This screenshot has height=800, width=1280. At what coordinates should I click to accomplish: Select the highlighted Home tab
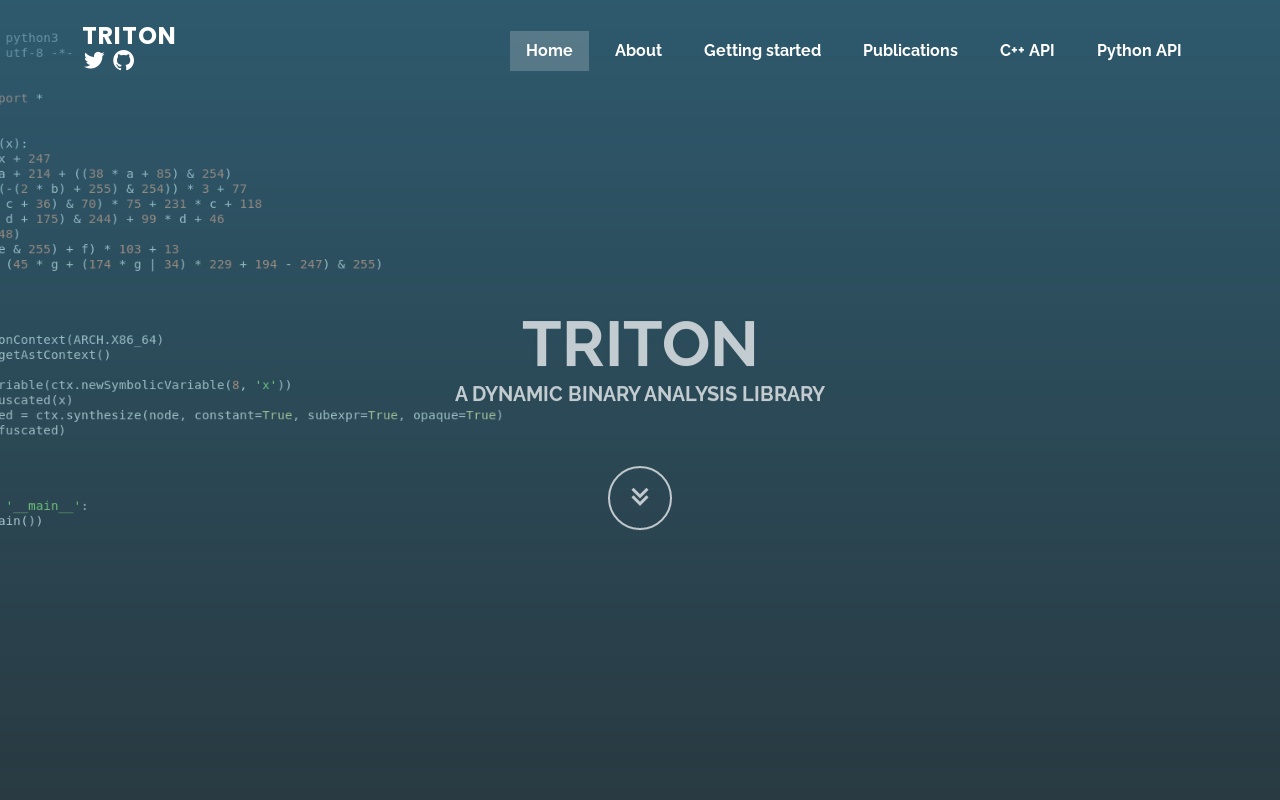[x=549, y=50]
